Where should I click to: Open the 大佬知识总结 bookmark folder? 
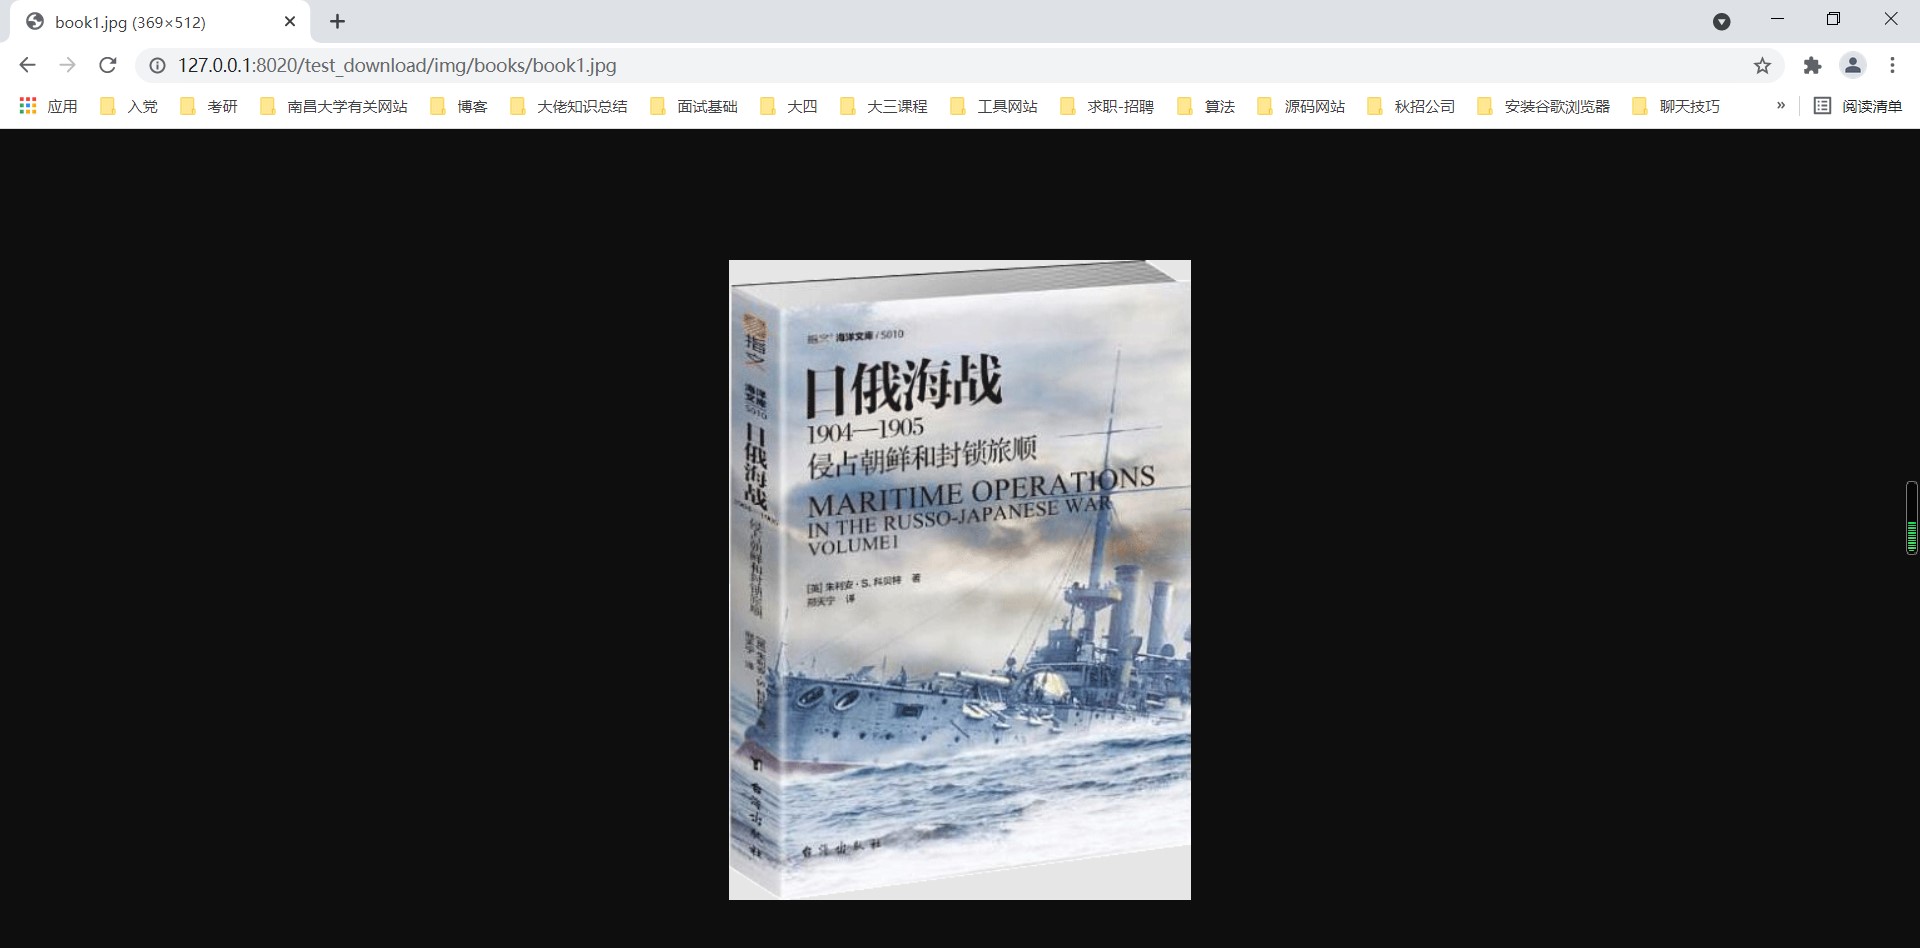(x=569, y=106)
